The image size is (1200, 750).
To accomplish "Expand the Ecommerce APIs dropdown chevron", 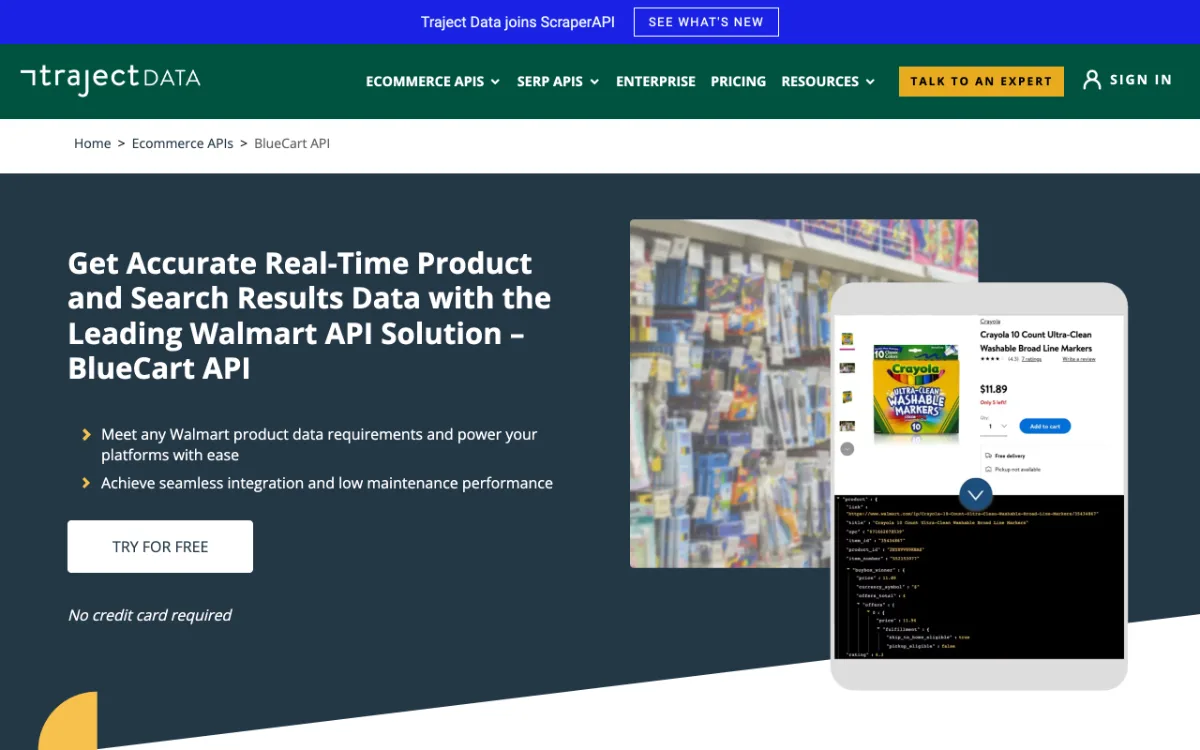I will click(x=495, y=82).
